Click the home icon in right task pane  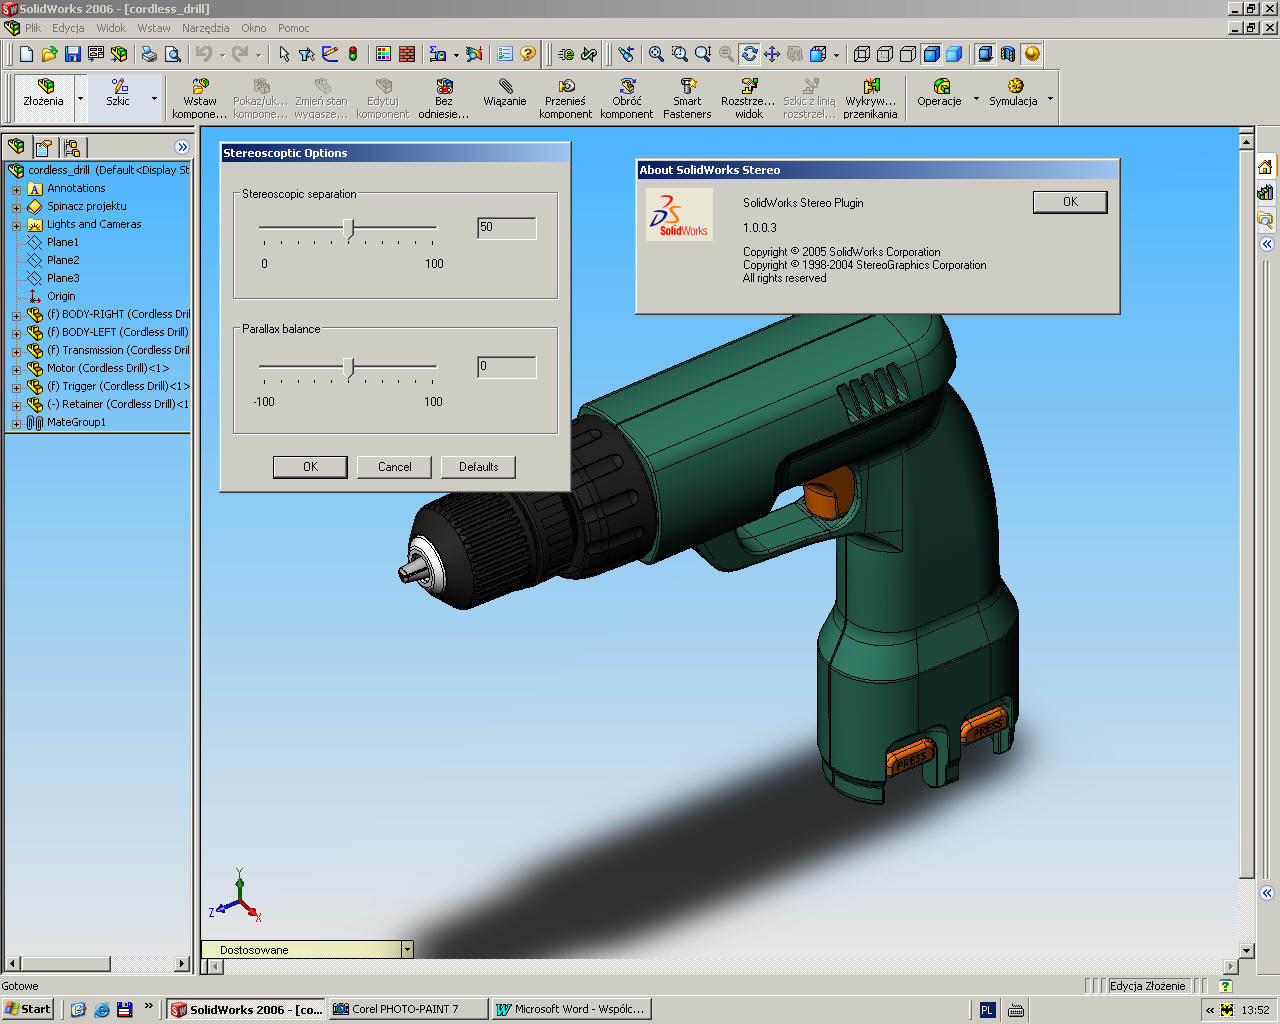tap(1265, 167)
